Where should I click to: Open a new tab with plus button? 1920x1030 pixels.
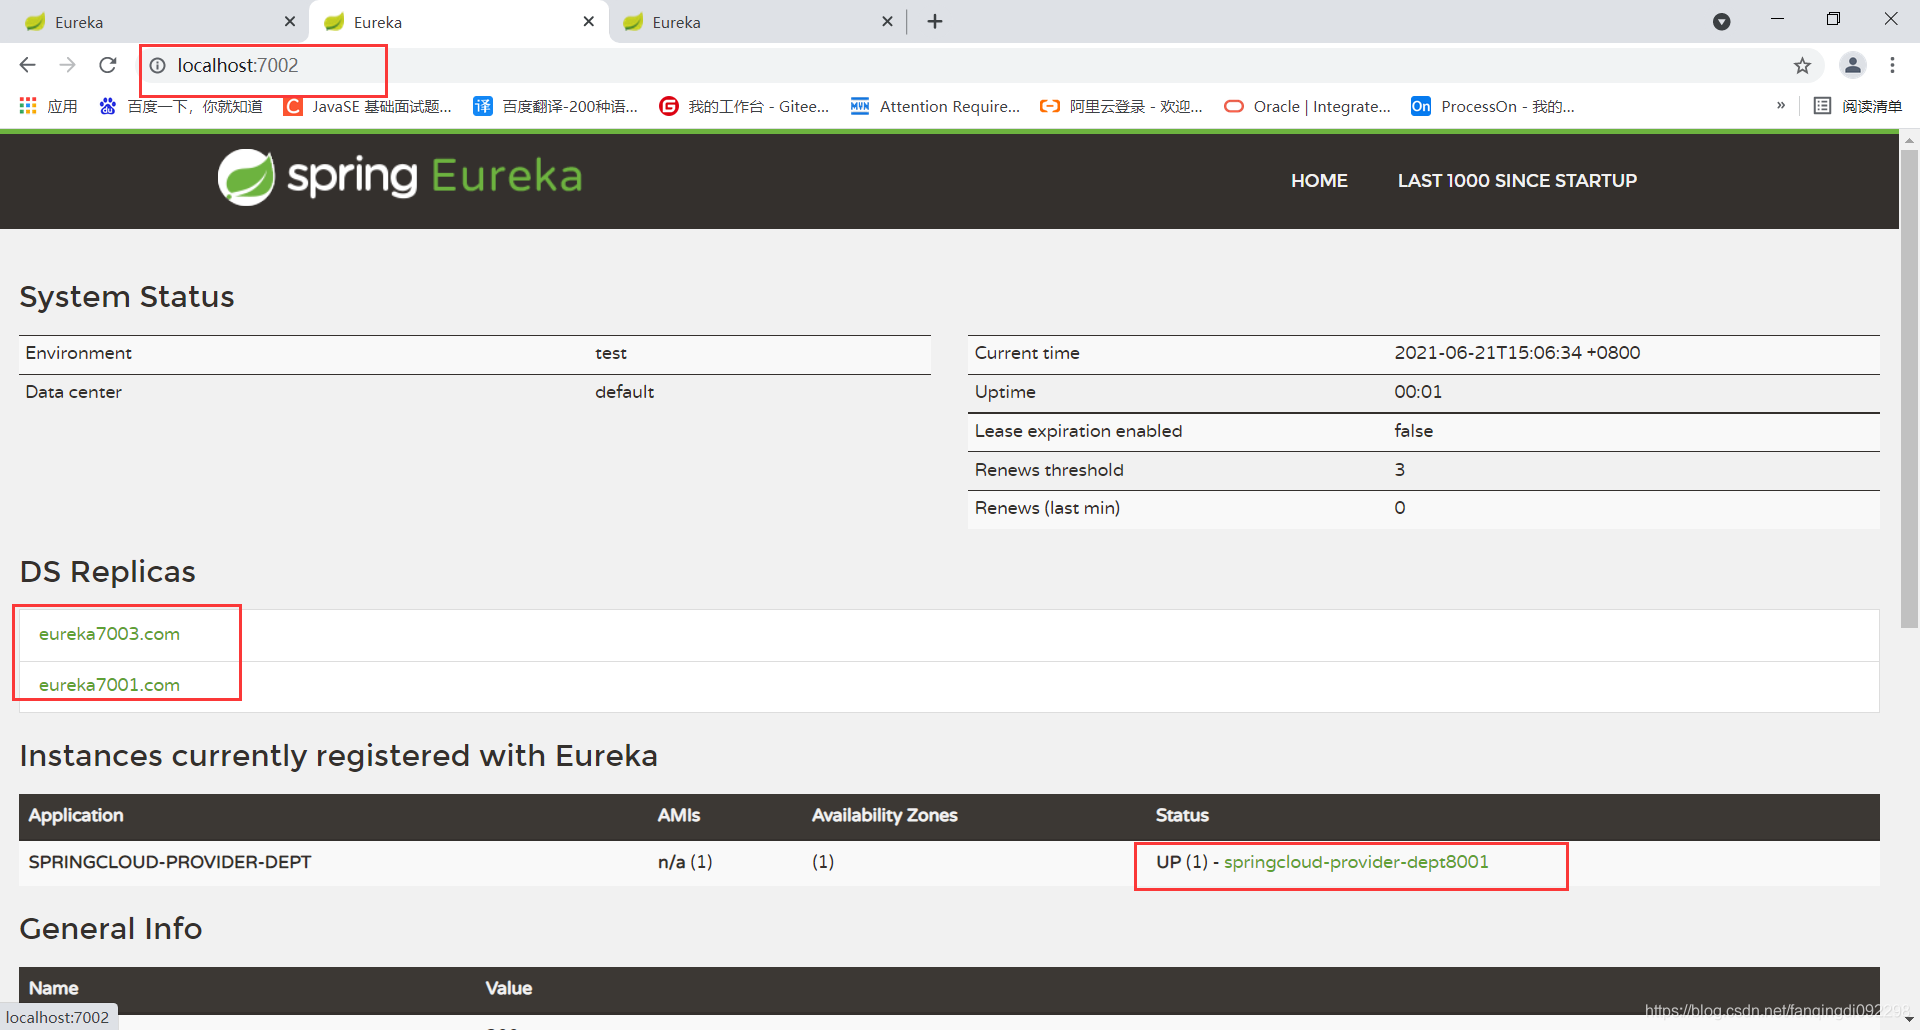pos(935,21)
